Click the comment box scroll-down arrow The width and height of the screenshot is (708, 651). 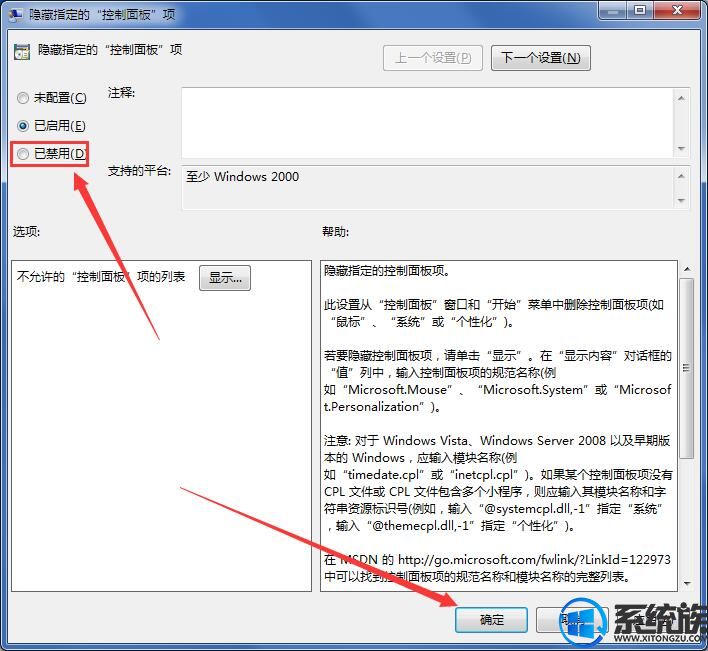[681, 149]
